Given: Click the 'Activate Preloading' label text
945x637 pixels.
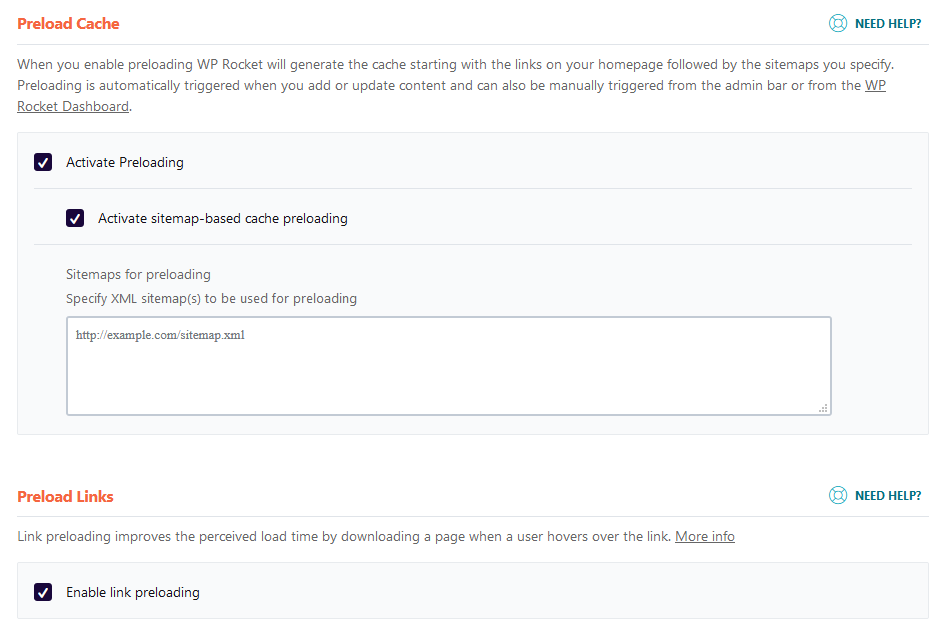Looking at the screenshot, I should pos(125,162).
